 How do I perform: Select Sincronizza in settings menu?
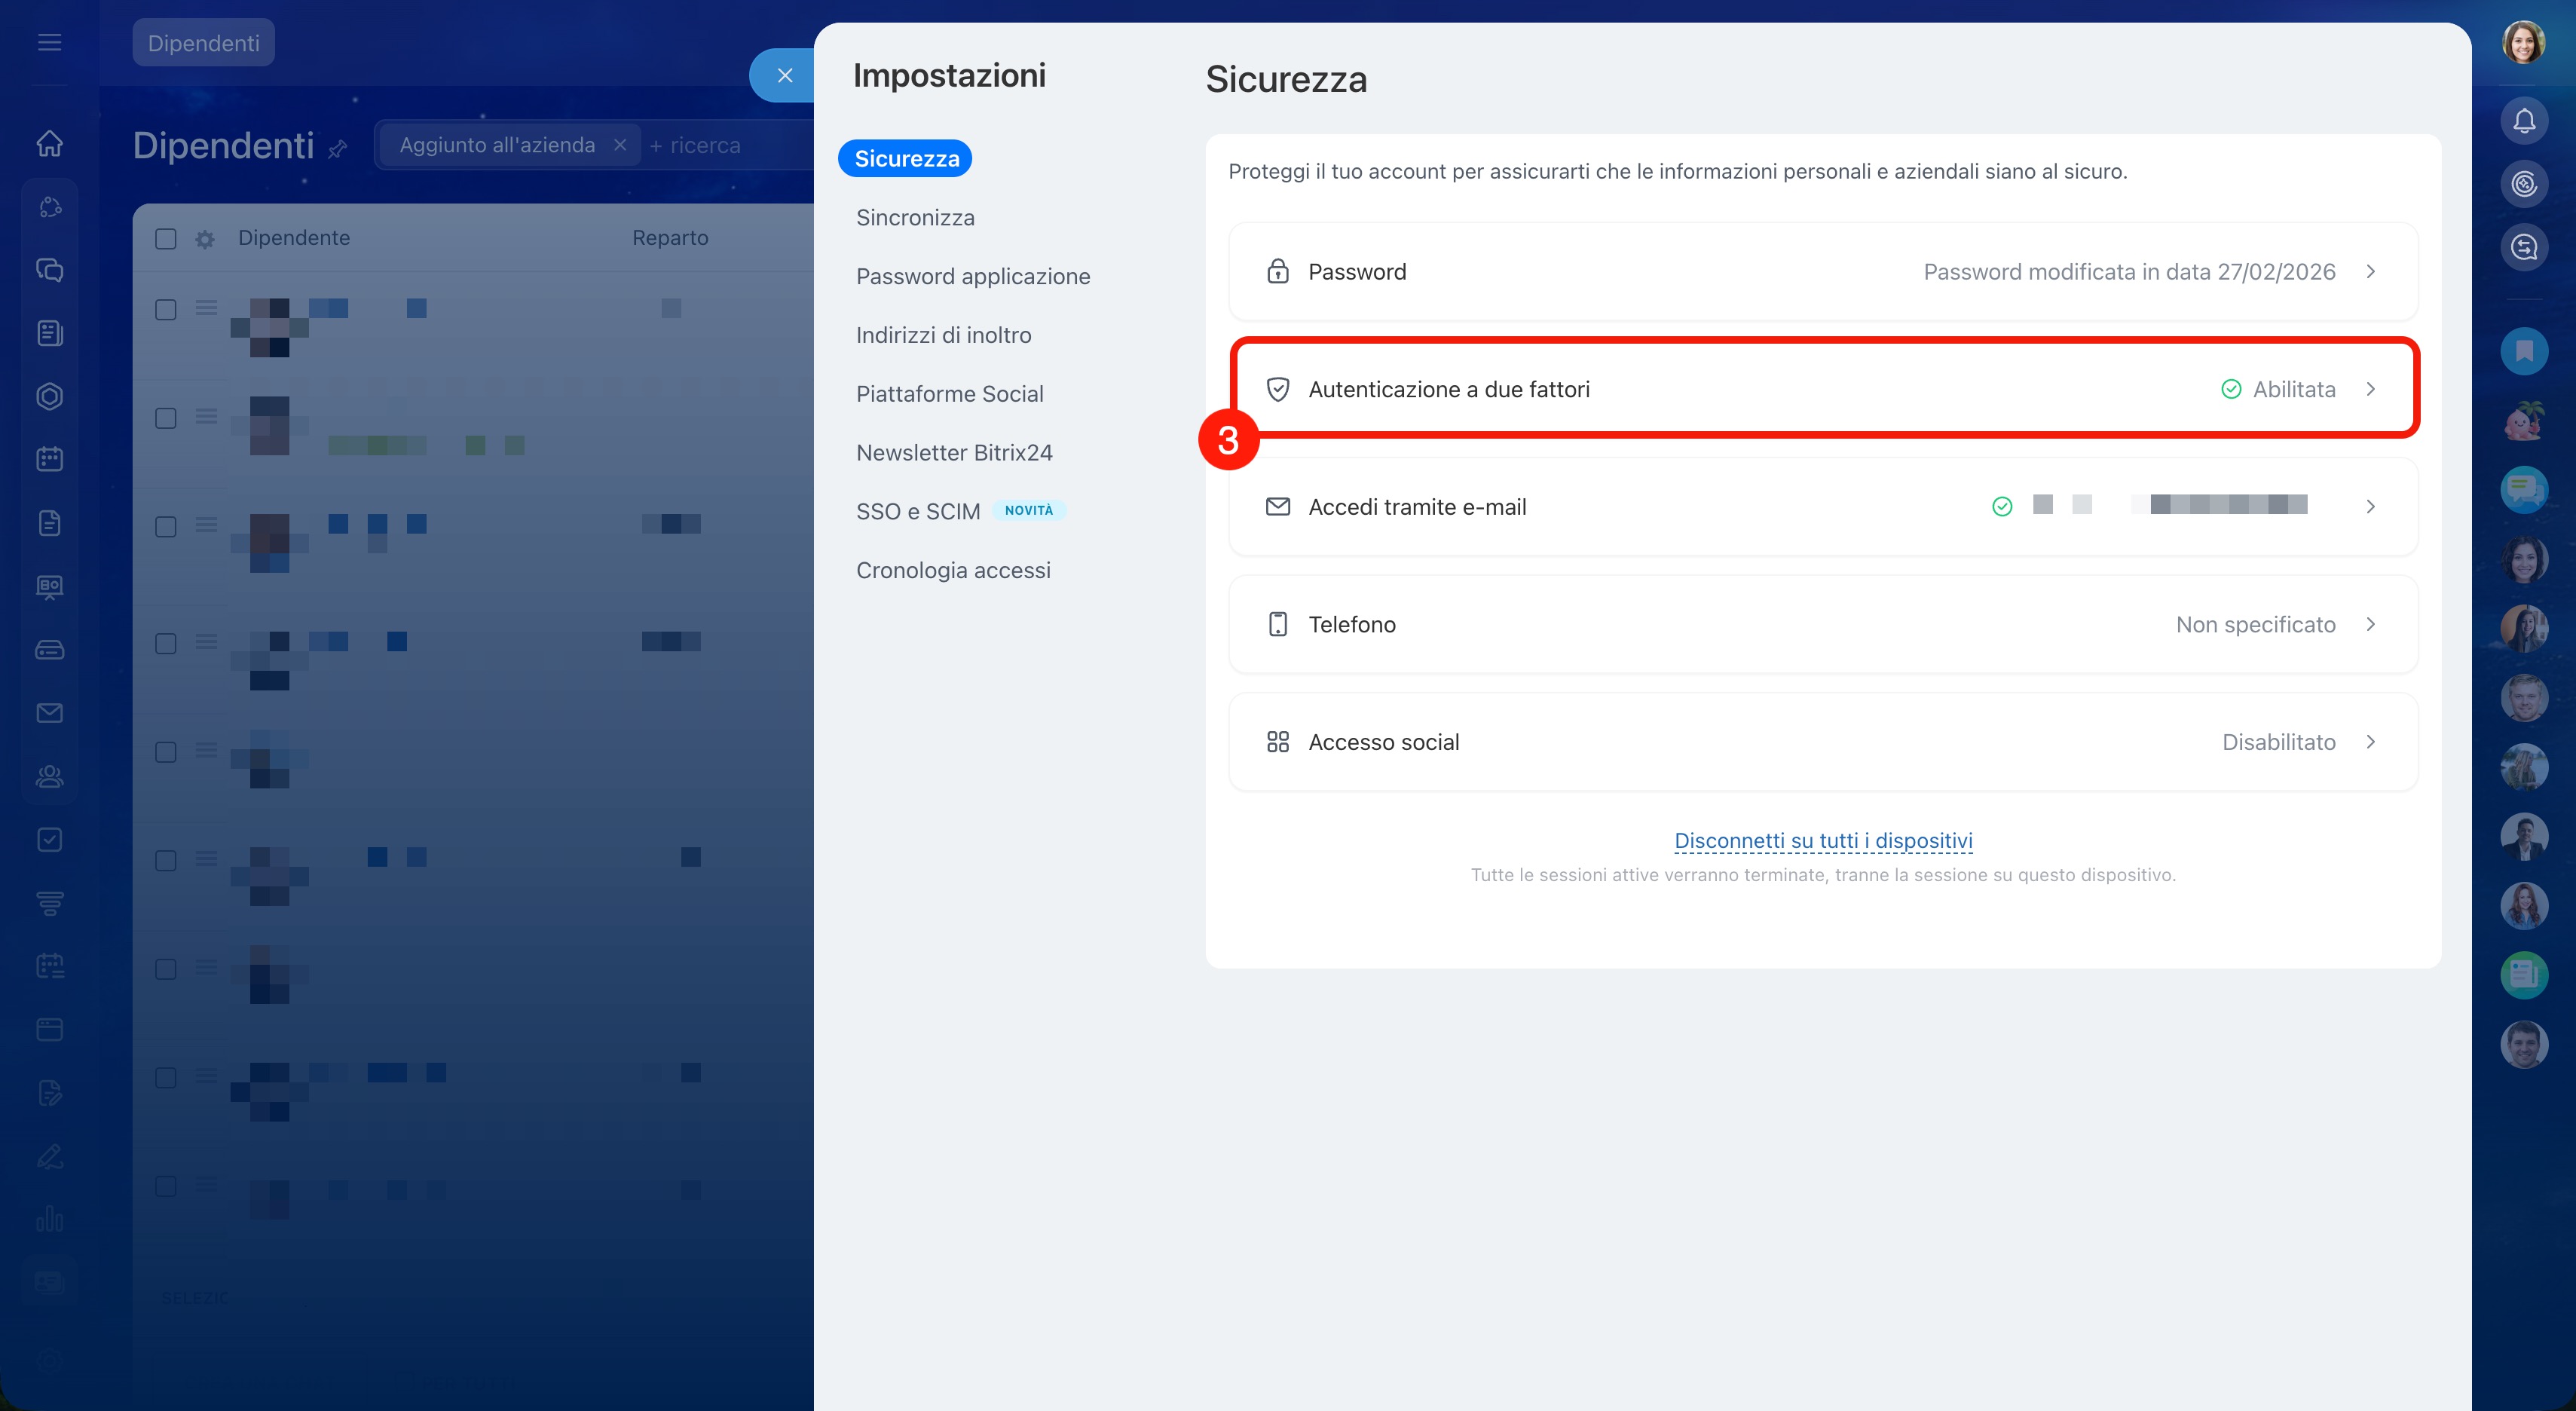915,218
